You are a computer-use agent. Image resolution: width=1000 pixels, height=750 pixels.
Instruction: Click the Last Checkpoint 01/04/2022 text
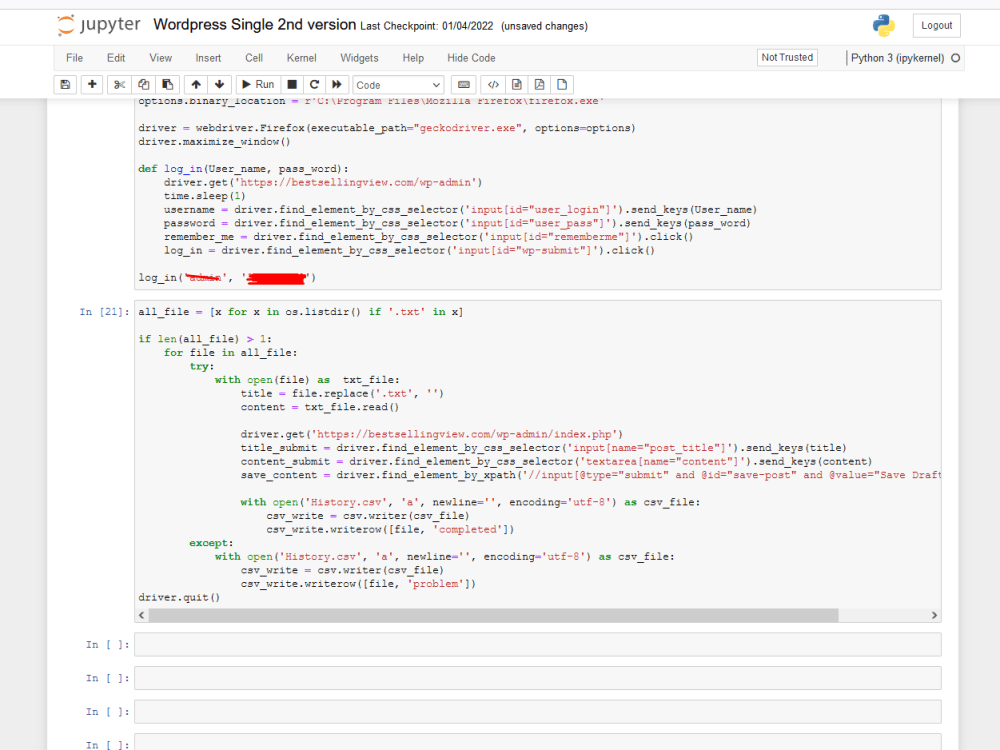427,26
